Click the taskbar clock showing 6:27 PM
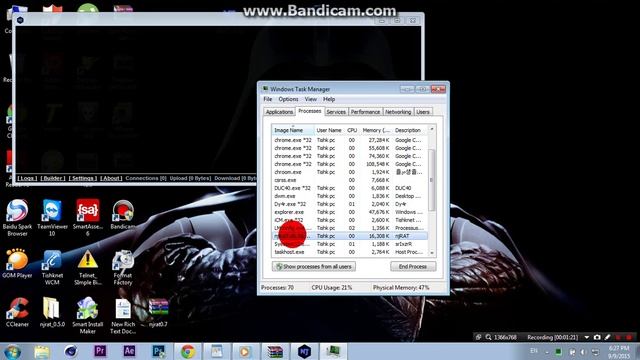Screen dimensions: 640x360 pyautogui.click(x=619, y=352)
